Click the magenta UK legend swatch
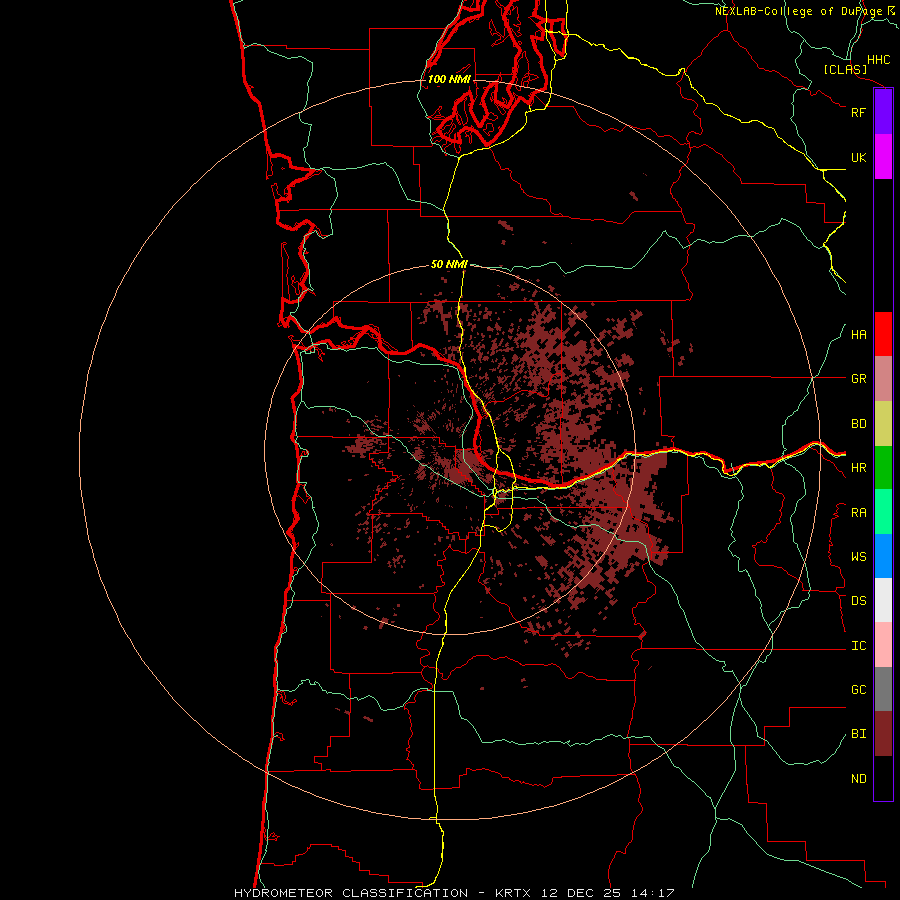The width and height of the screenshot is (900, 900). pyautogui.click(x=883, y=157)
